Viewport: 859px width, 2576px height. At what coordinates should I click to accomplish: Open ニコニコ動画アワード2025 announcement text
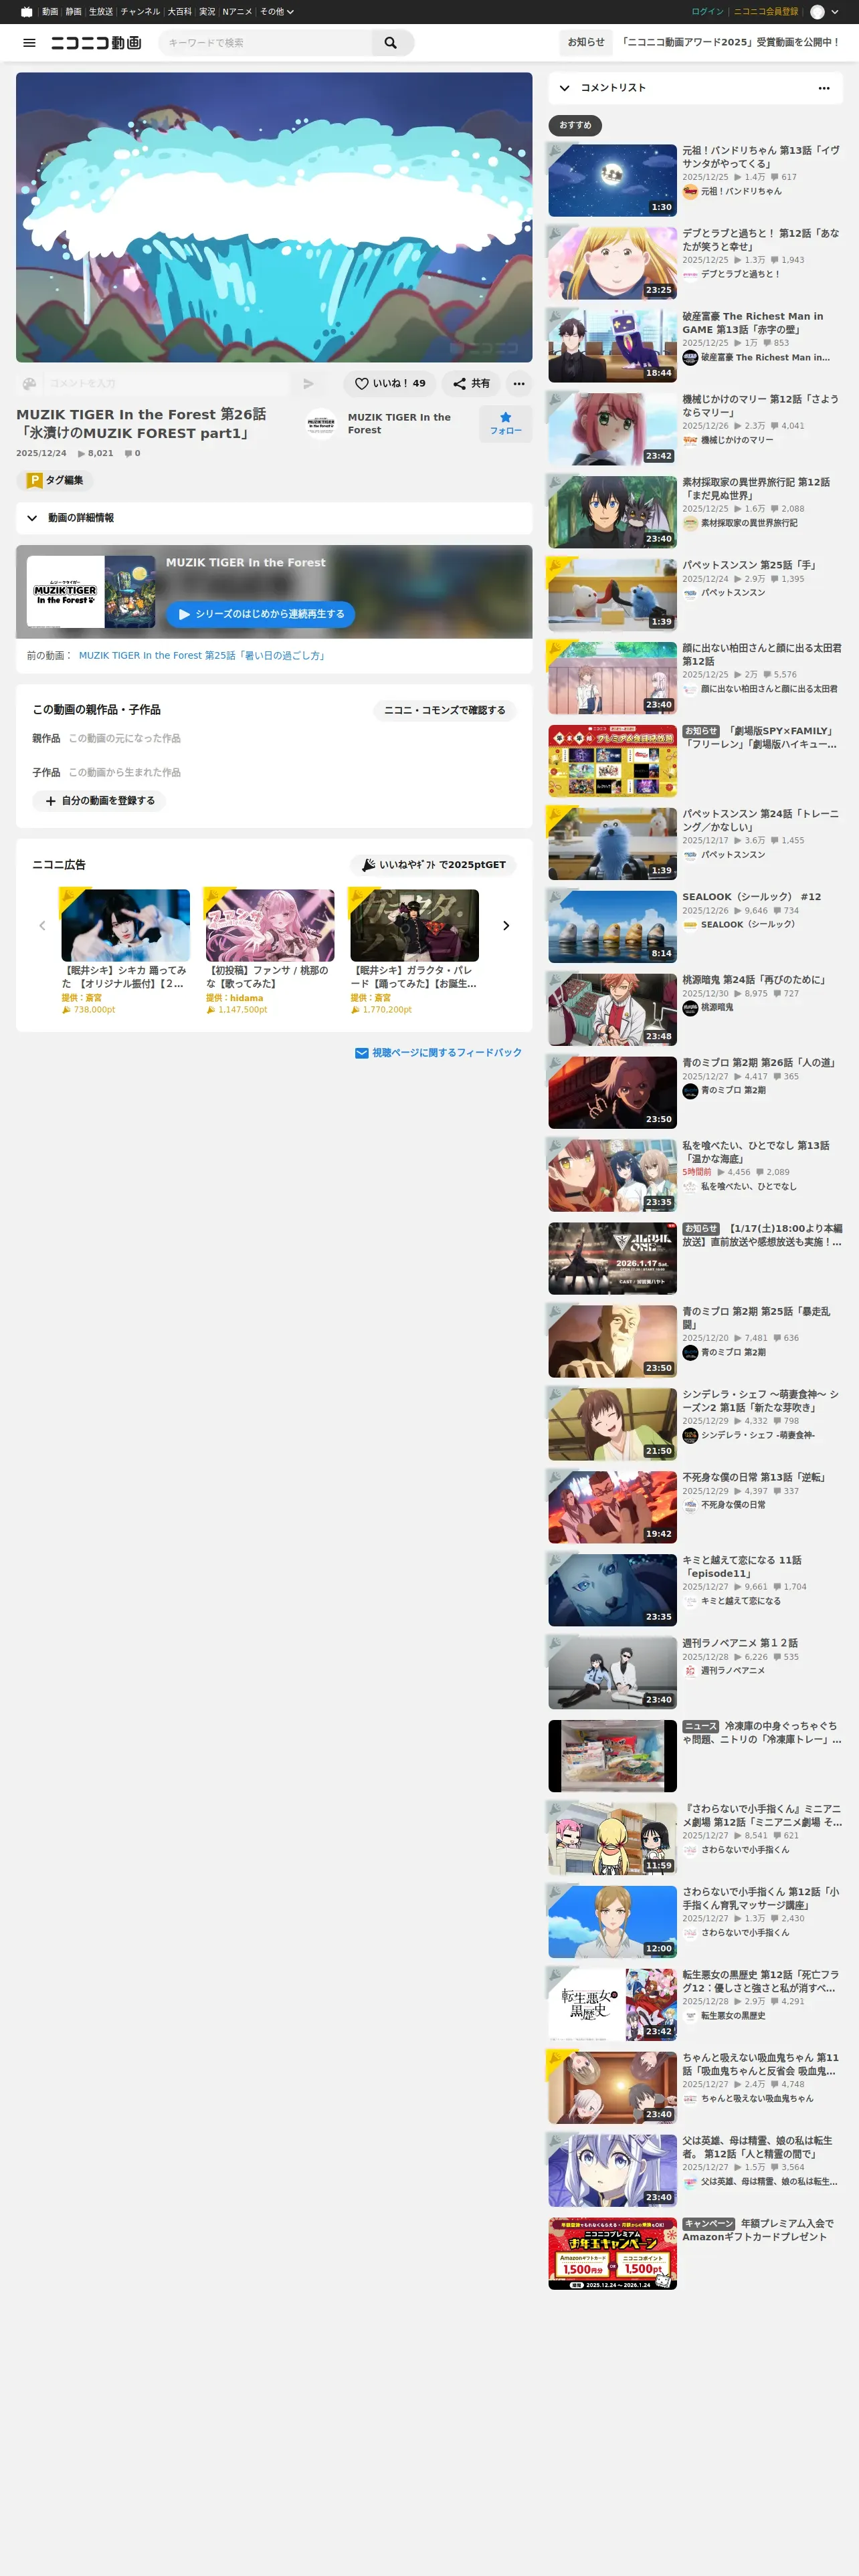[x=731, y=43]
